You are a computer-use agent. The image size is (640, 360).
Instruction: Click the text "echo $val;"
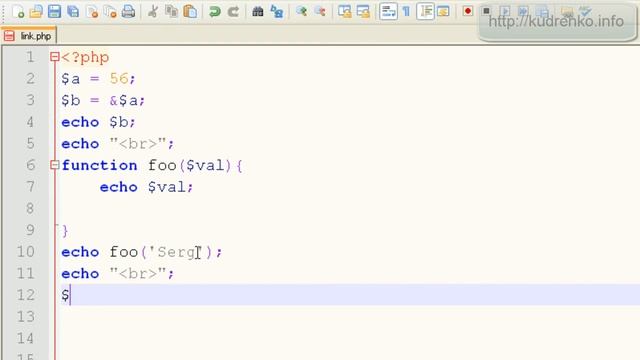pyautogui.click(x=146, y=187)
